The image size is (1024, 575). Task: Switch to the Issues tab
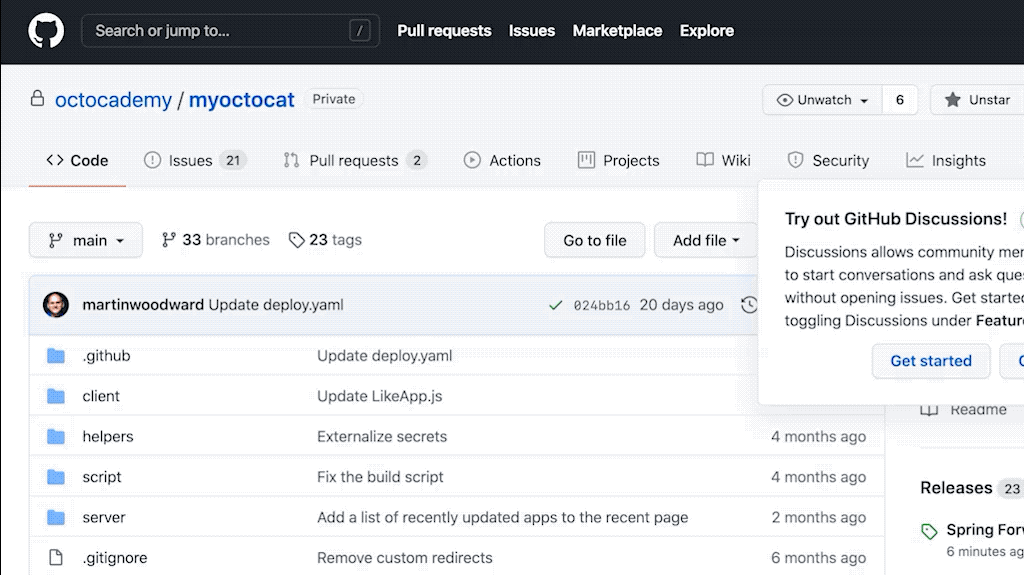click(195, 161)
